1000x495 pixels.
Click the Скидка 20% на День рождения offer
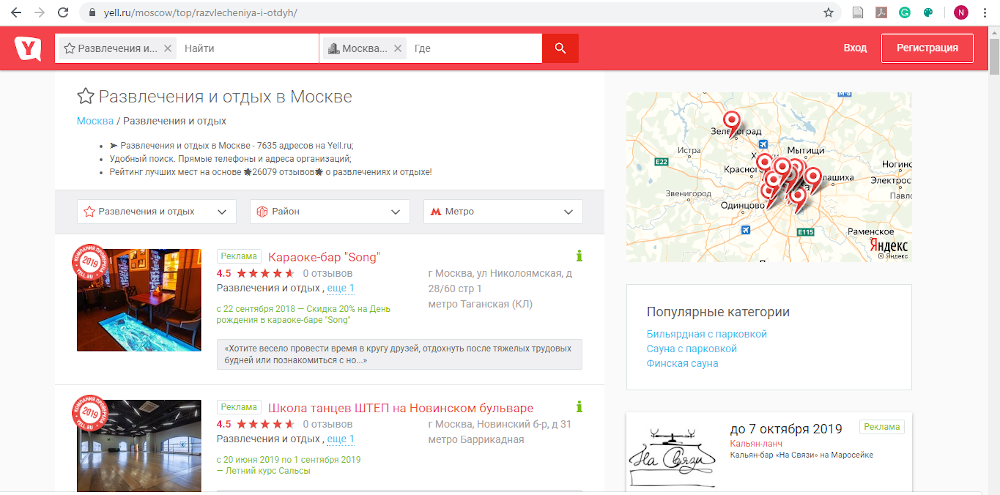coord(304,314)
